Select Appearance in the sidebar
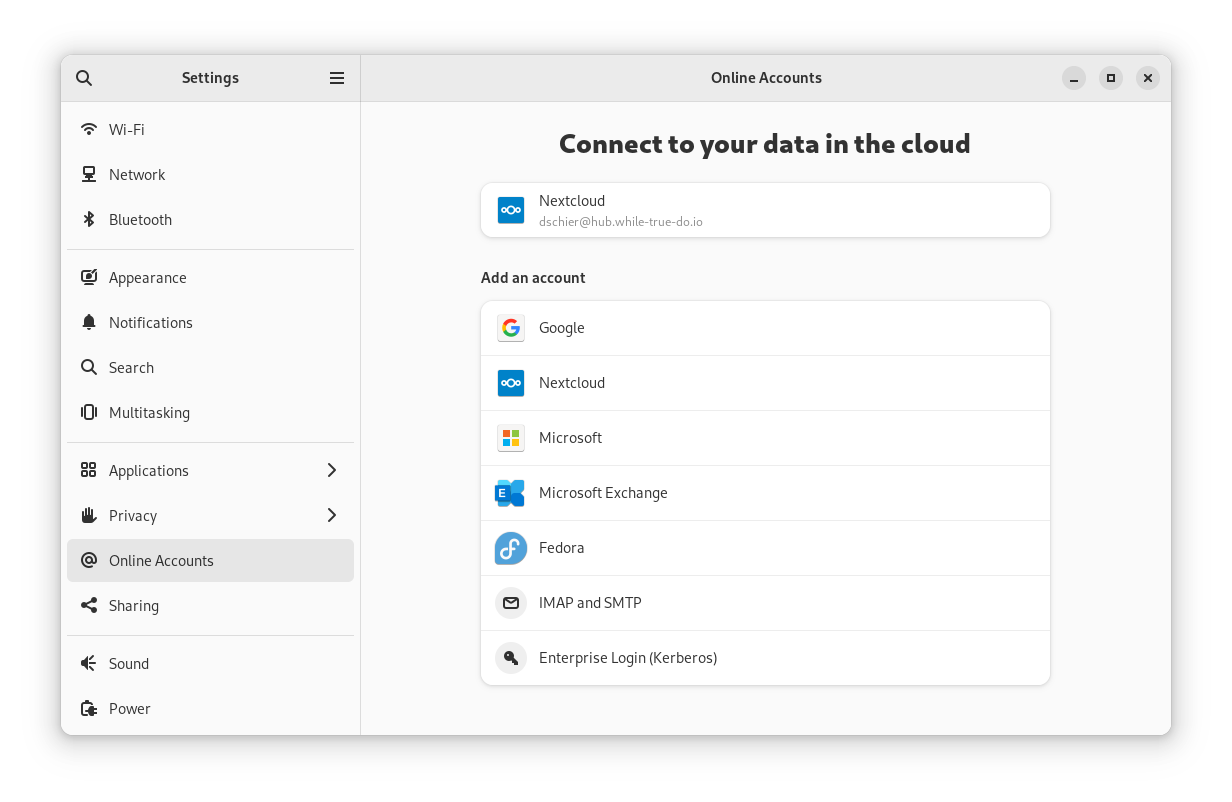 (210, 277)
